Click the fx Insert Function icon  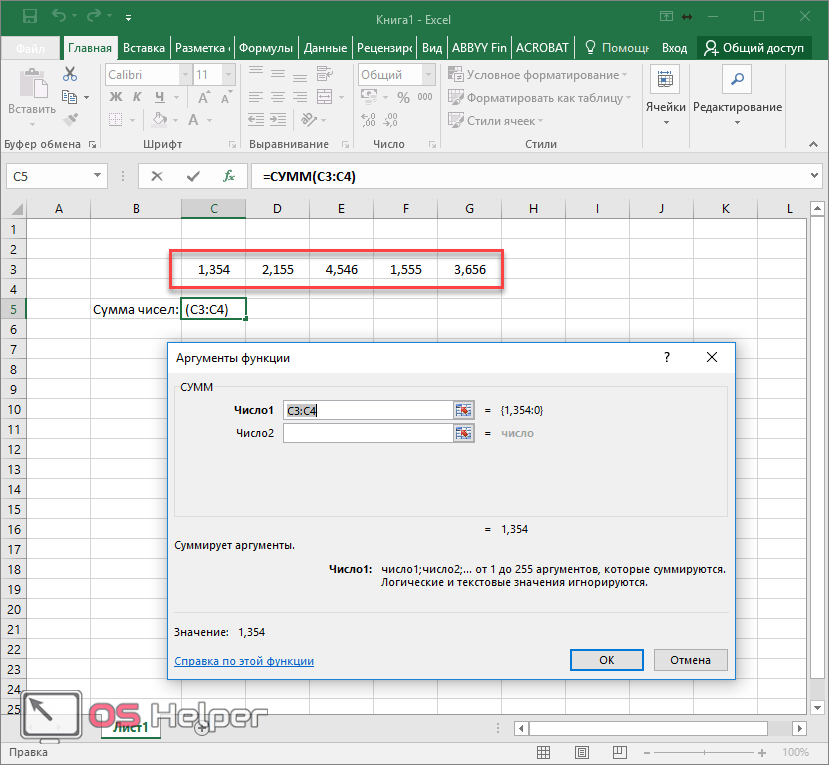click(229, 176)
